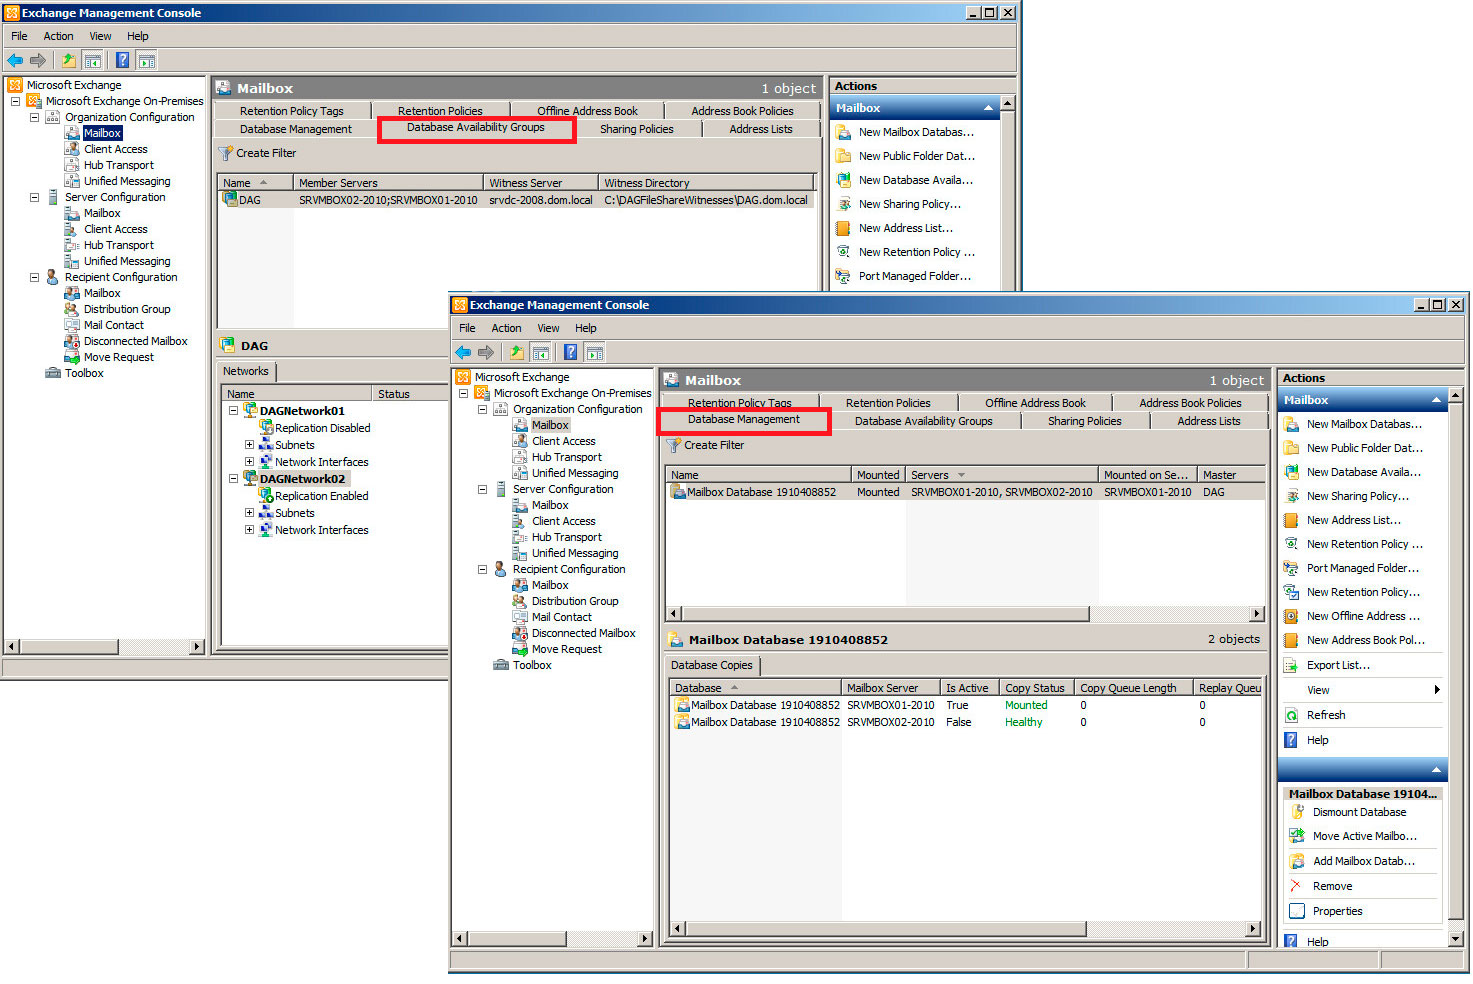Click the Move Active Mailbox Database icon
The height and width of the screenshot is (984, 1473).
1297,835
